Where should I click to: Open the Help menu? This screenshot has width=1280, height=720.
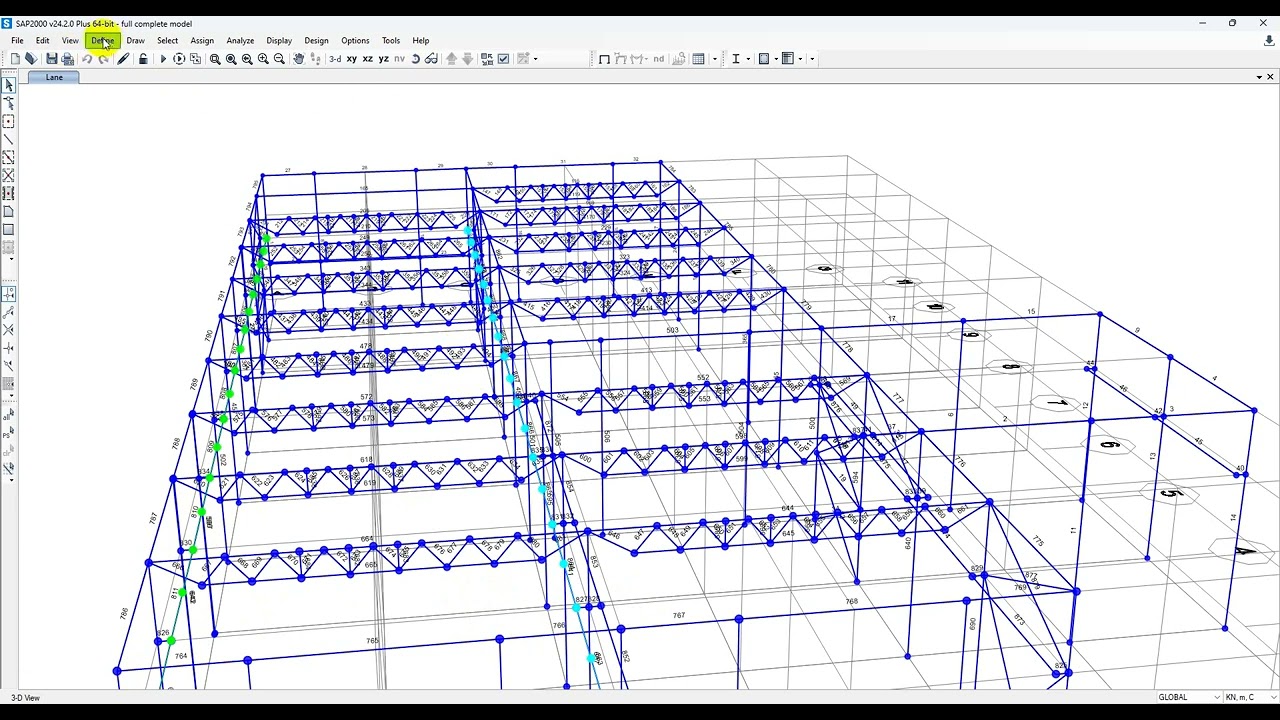click(x=421, y=41)
